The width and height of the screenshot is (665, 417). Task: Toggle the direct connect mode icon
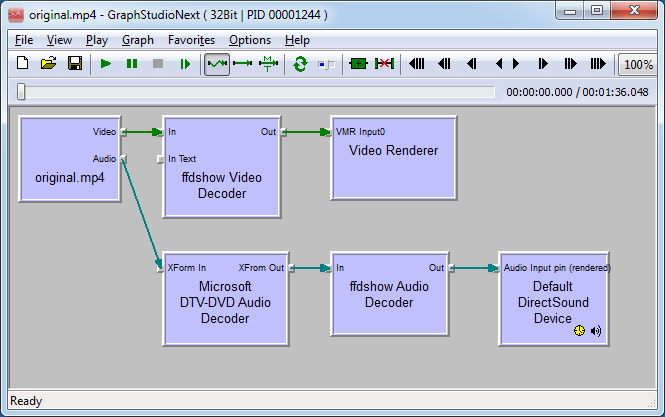243,64
